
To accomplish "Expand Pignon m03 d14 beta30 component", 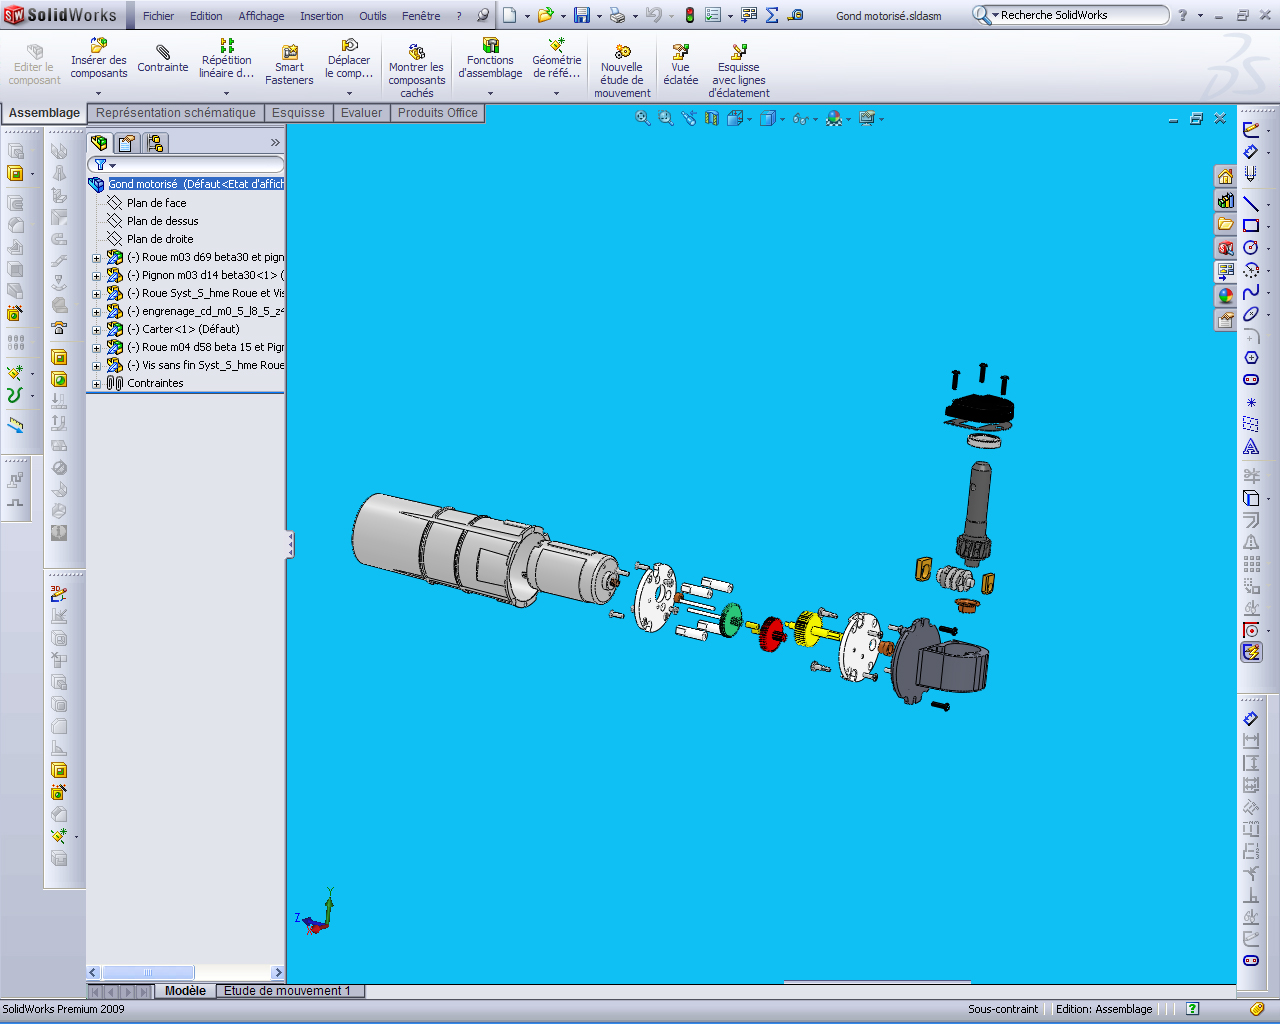I will (96, 276).
